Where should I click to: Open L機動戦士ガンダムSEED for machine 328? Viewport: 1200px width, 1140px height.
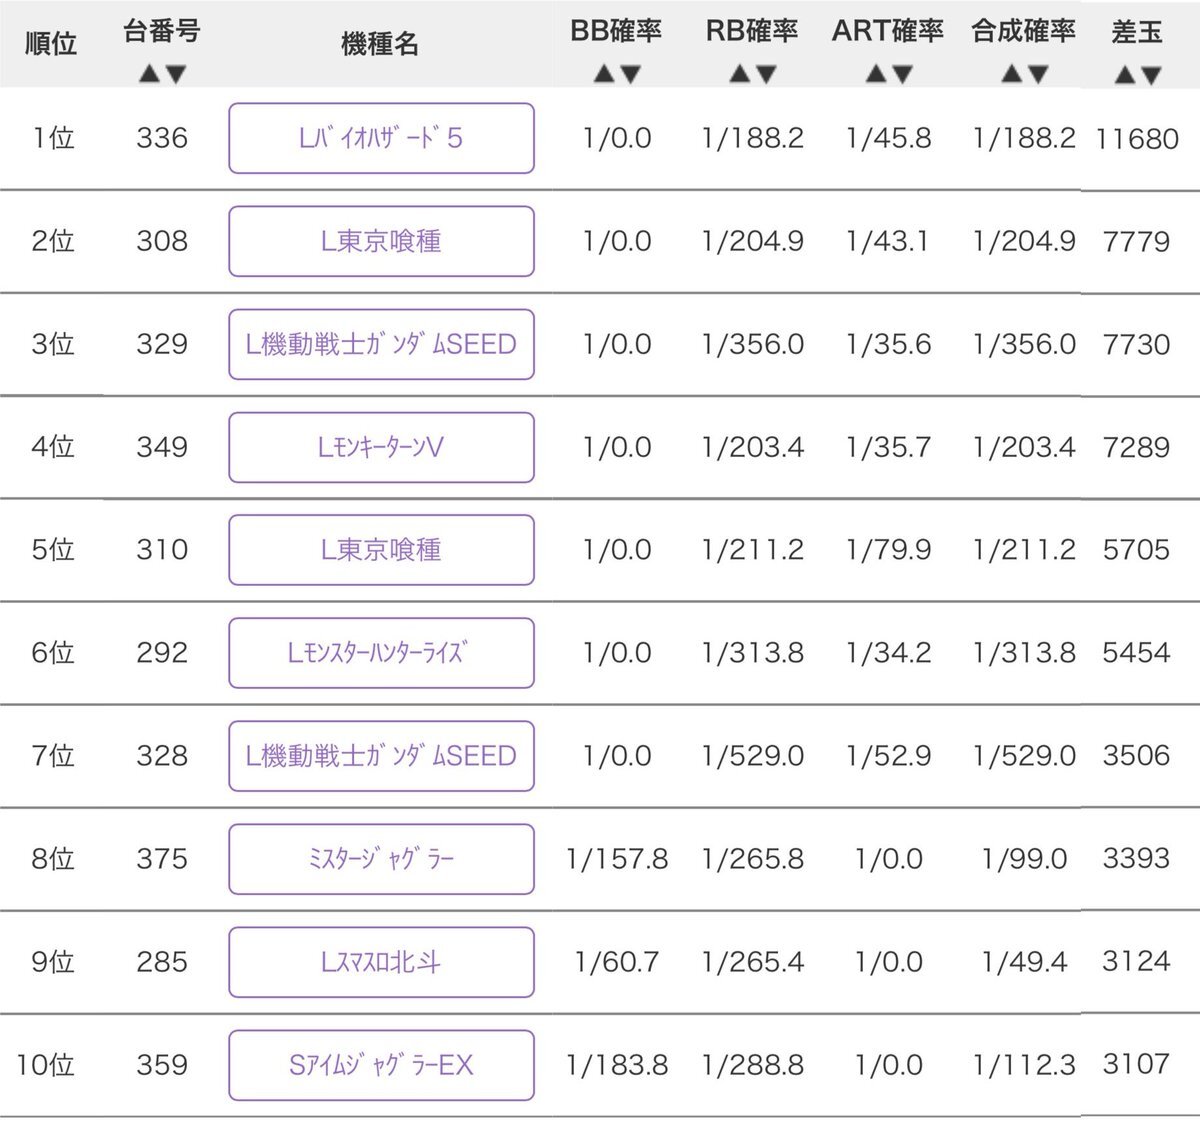pos(381,756)
